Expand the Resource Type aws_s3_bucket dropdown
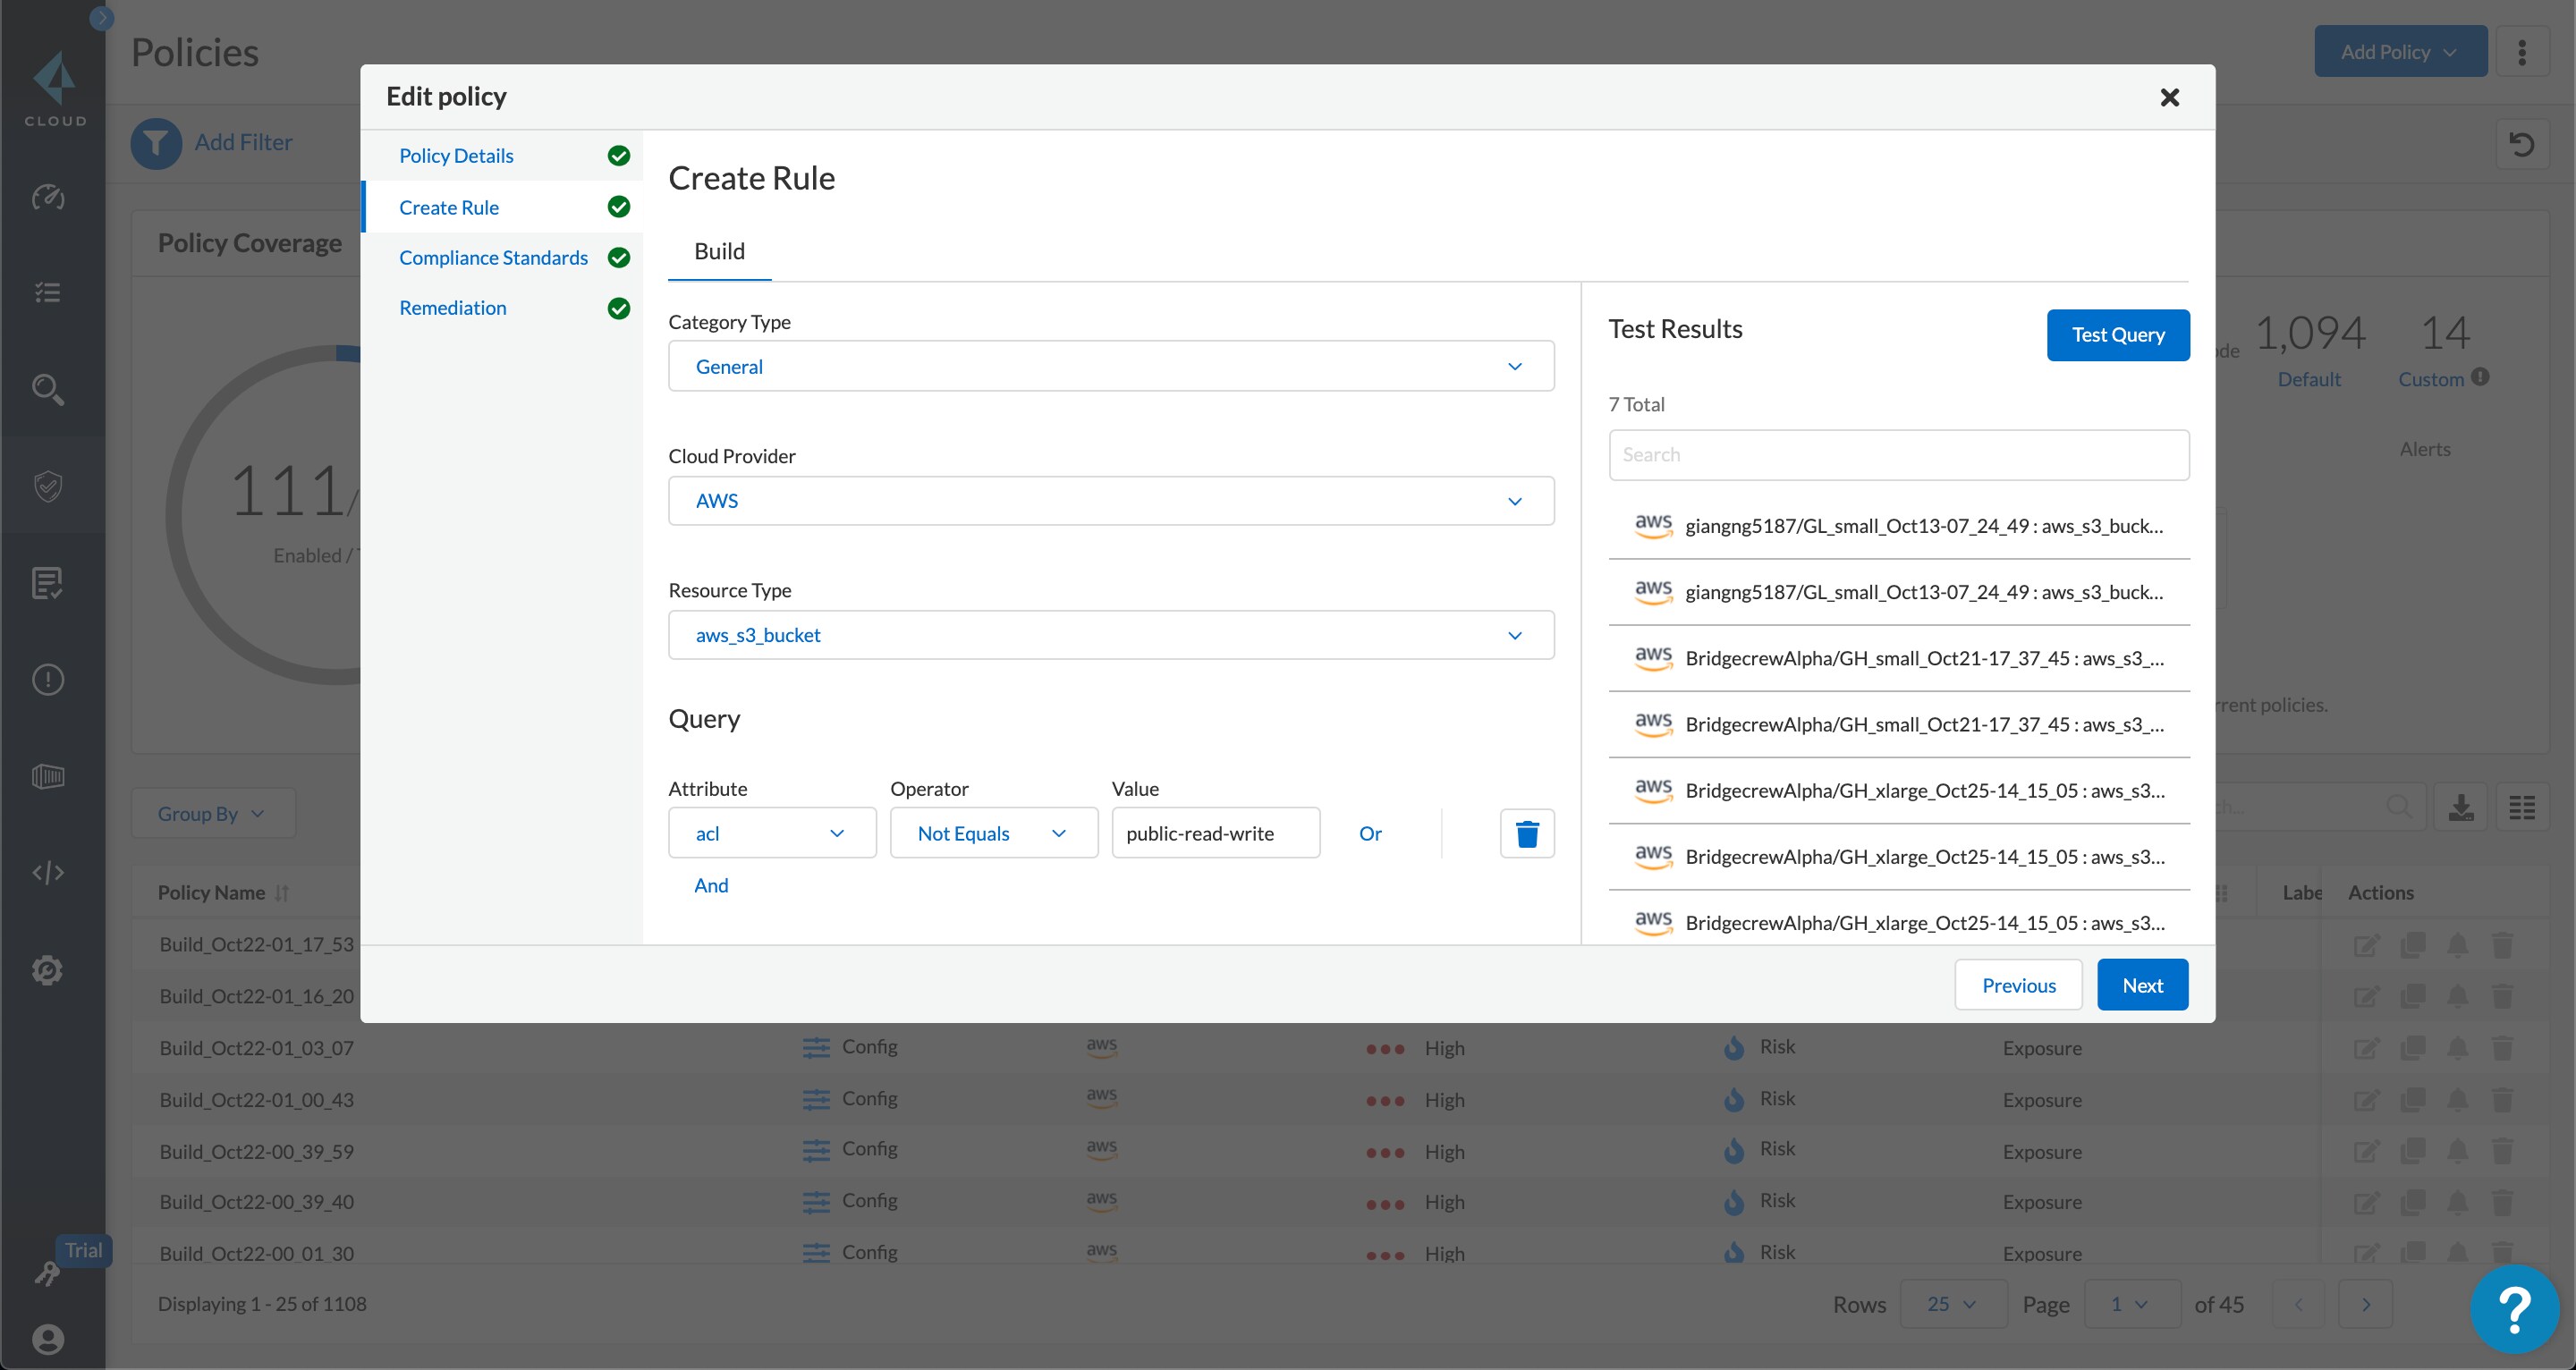The height and width of the screenshot is (1370, 2576). 1110,635
